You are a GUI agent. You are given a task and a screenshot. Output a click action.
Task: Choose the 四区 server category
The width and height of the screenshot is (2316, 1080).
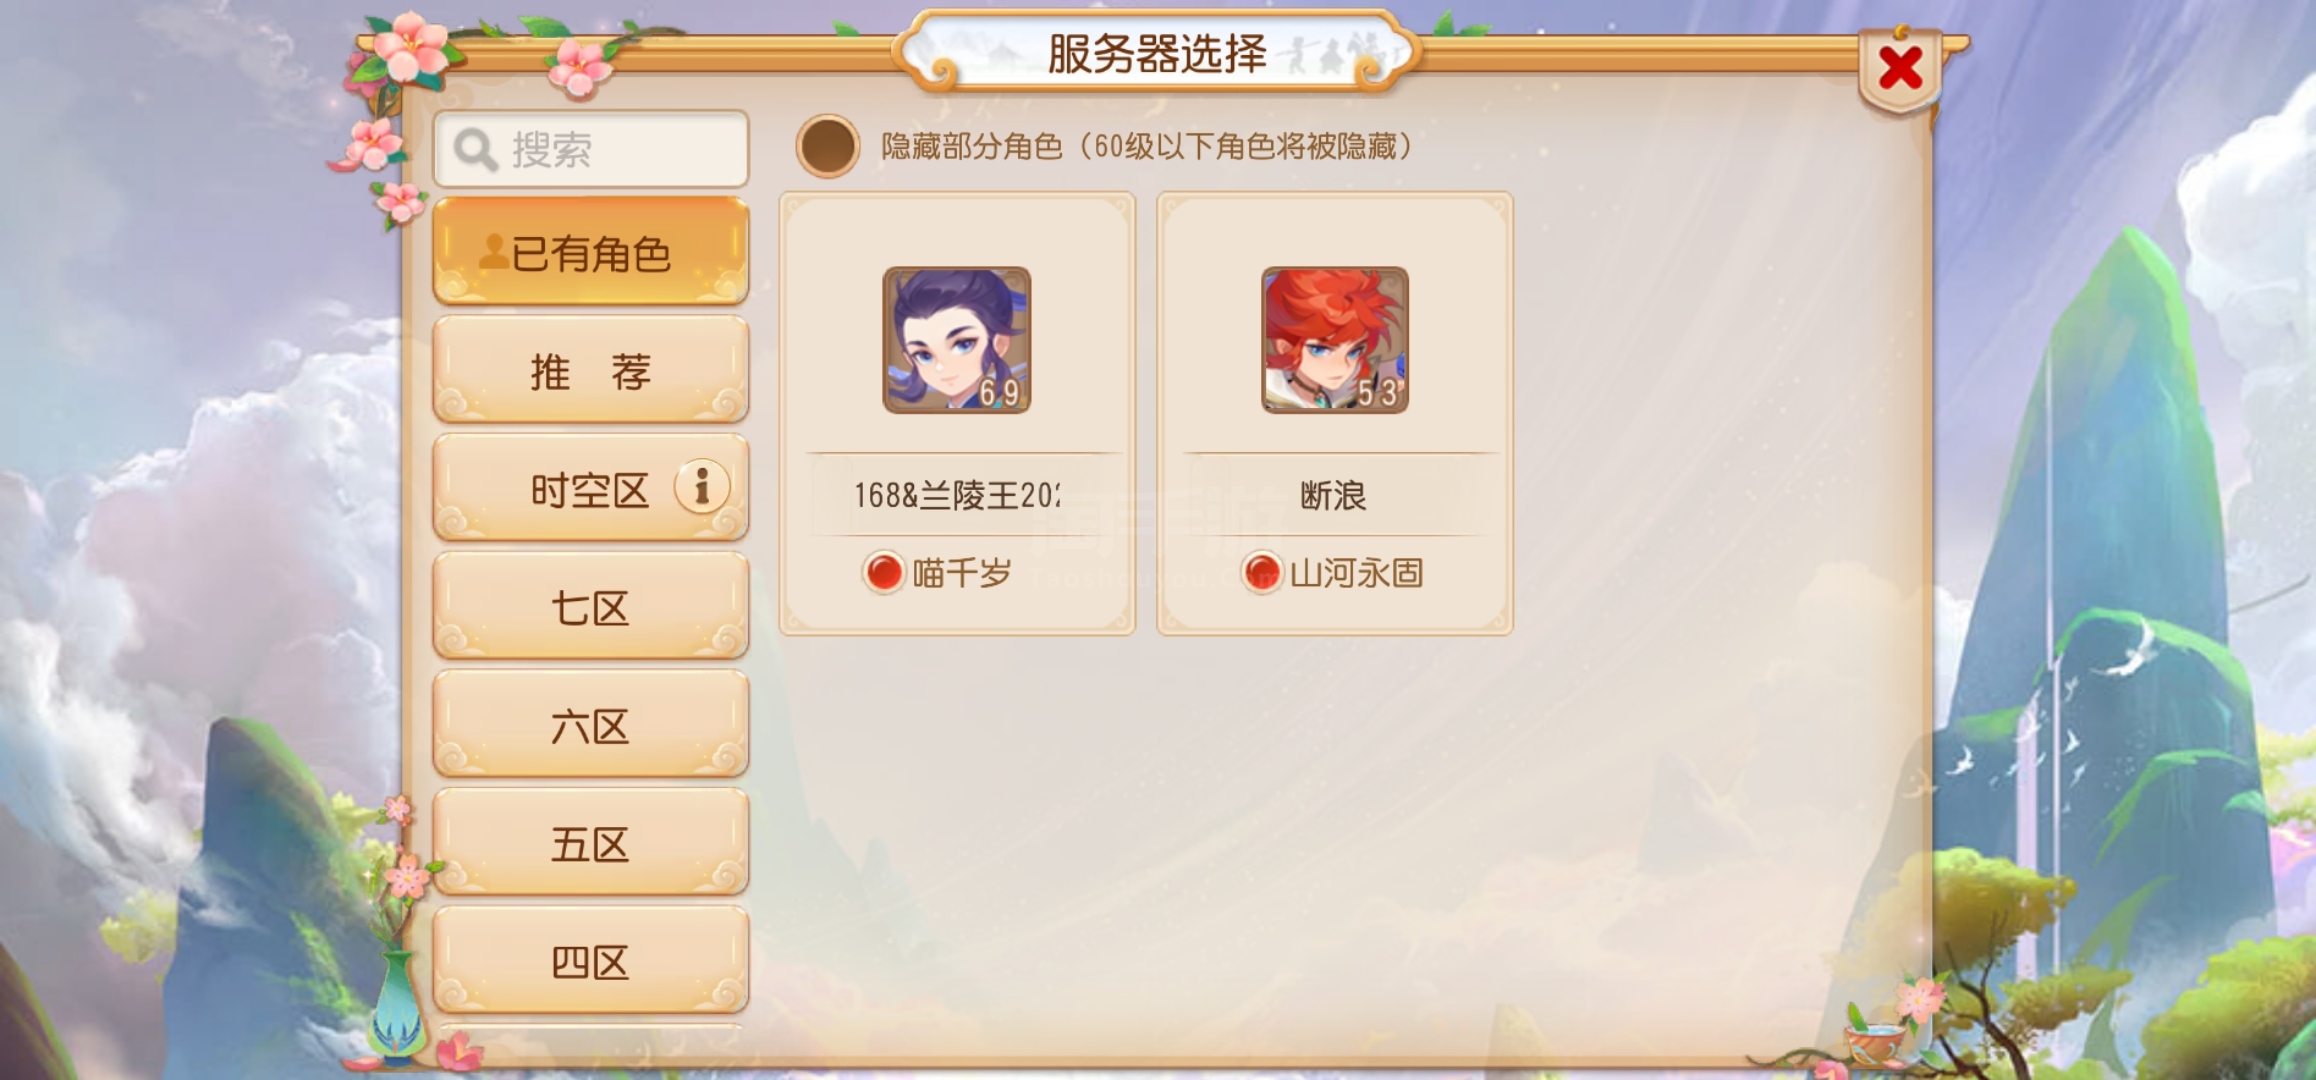(x=591, y=960)
